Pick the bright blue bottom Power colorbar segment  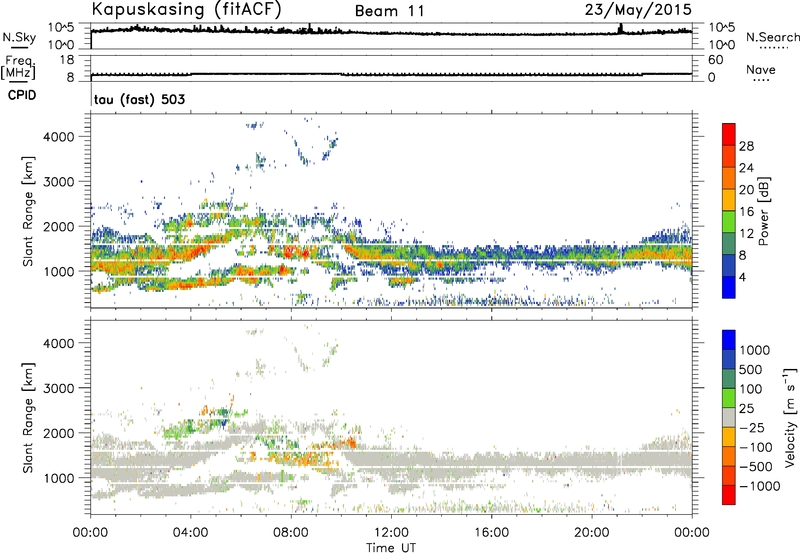(729, 287)
